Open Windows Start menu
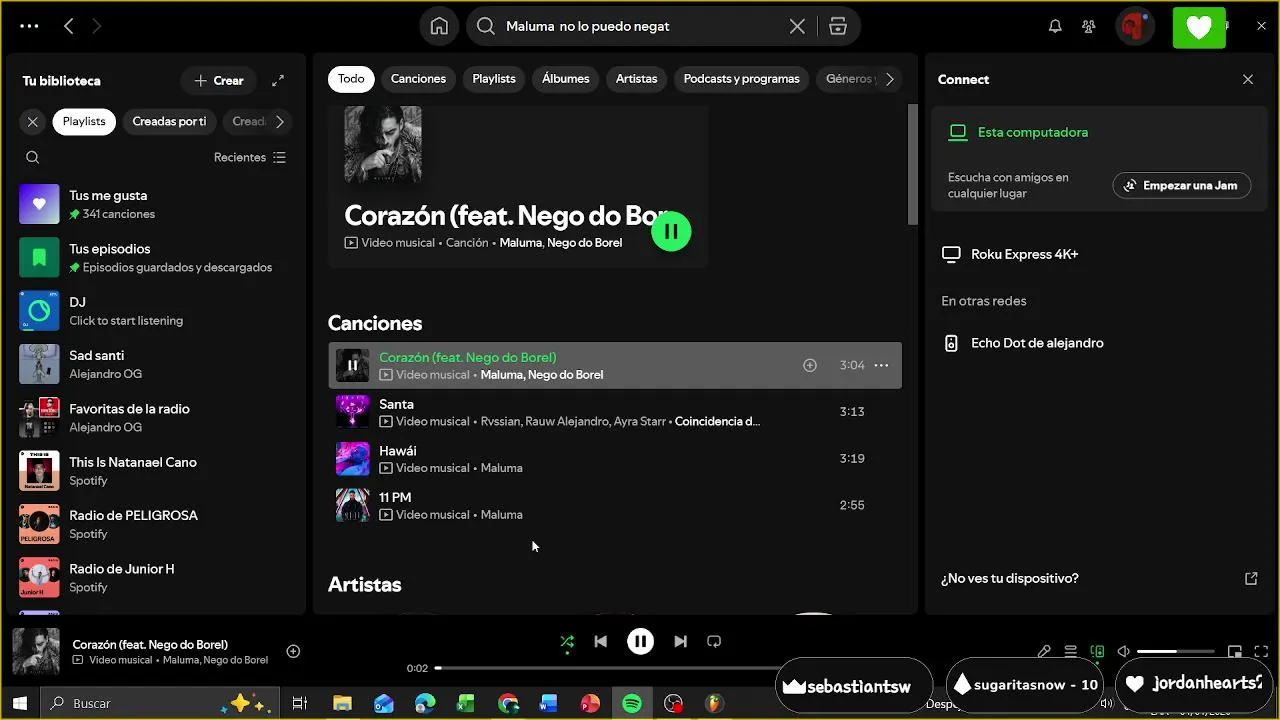1280x720 pixels. pyautogui.click(x=19, y=703)
